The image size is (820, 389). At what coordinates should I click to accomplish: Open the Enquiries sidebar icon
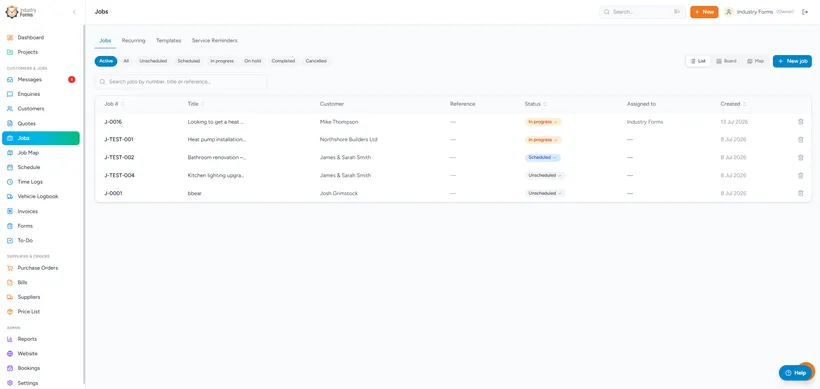point(10,94)
